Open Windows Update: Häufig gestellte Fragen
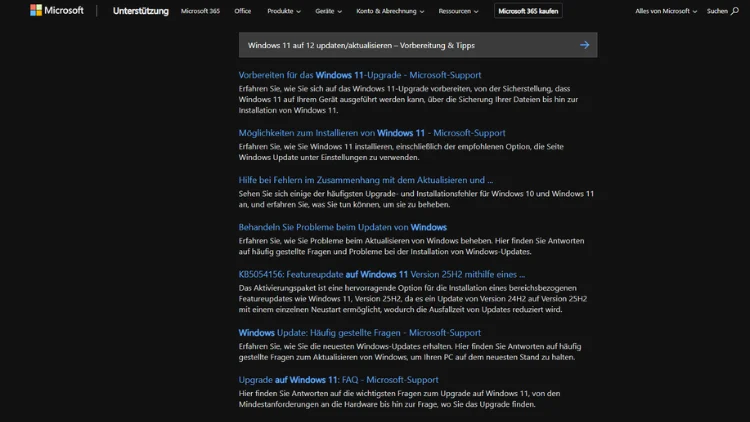 tap(360, 333)
